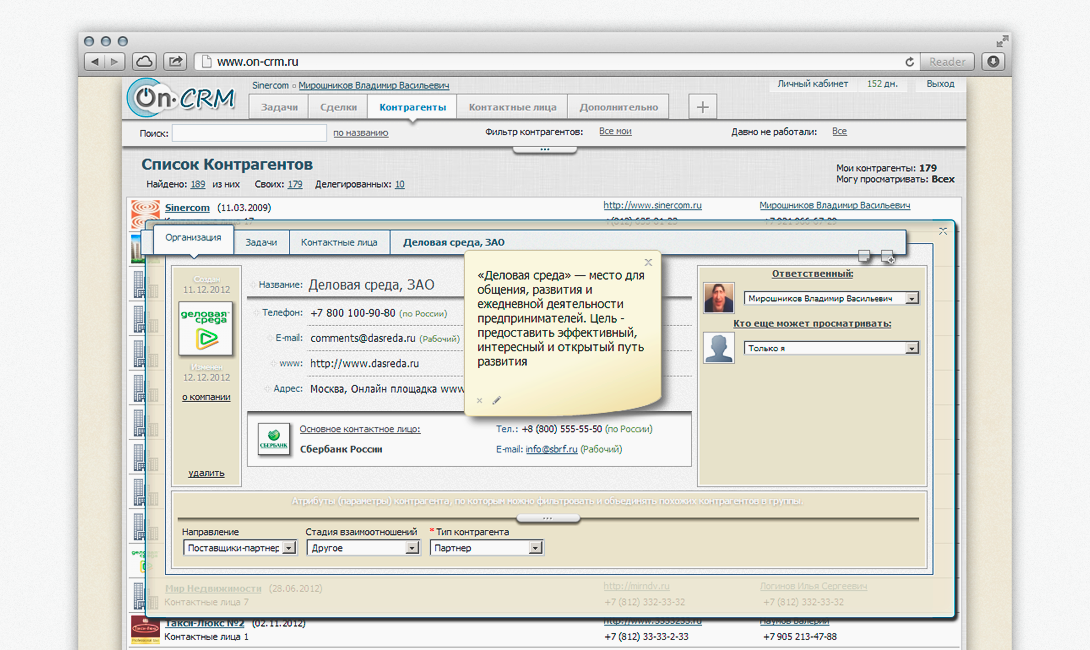The width and height of the screenshot is (1090, 650).
Task: Click the Такси-Люкс №2 logo icon
Action: (x=145, y=630)
